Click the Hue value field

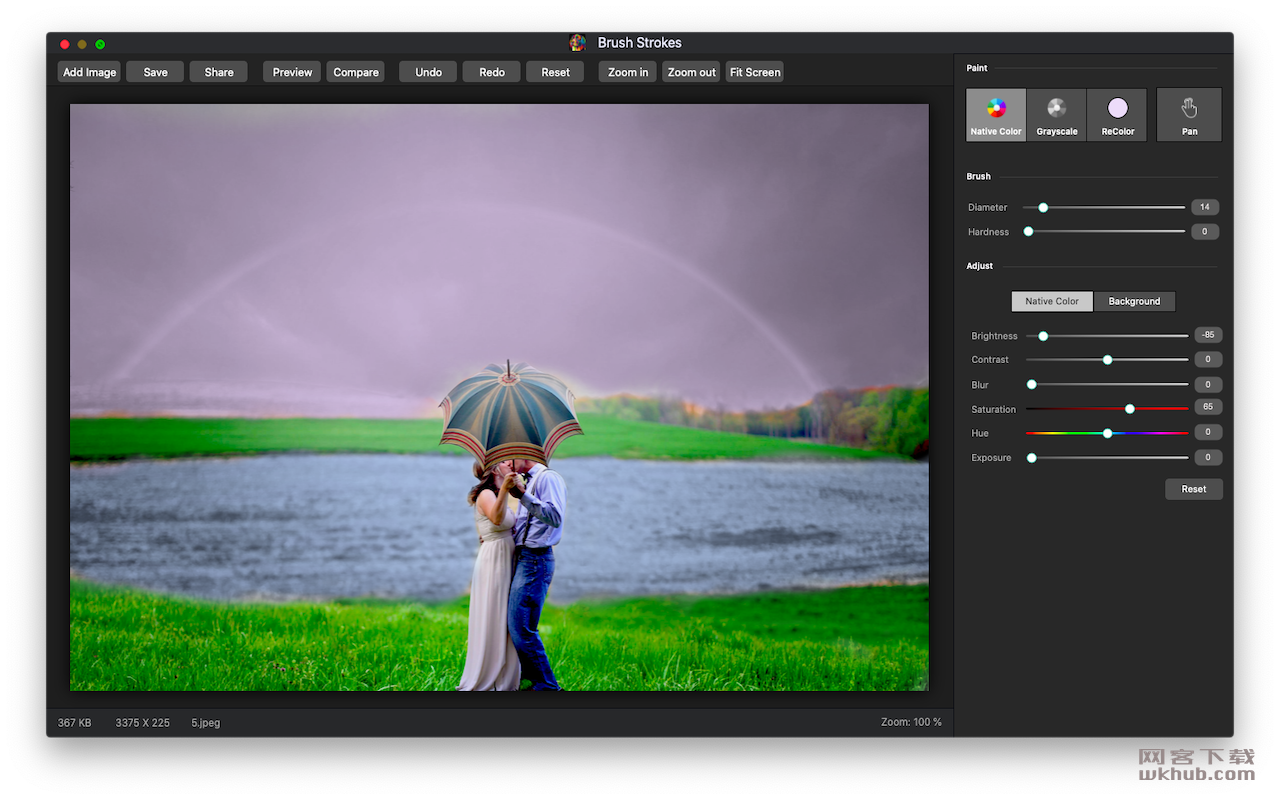[x=1208, y=432]
